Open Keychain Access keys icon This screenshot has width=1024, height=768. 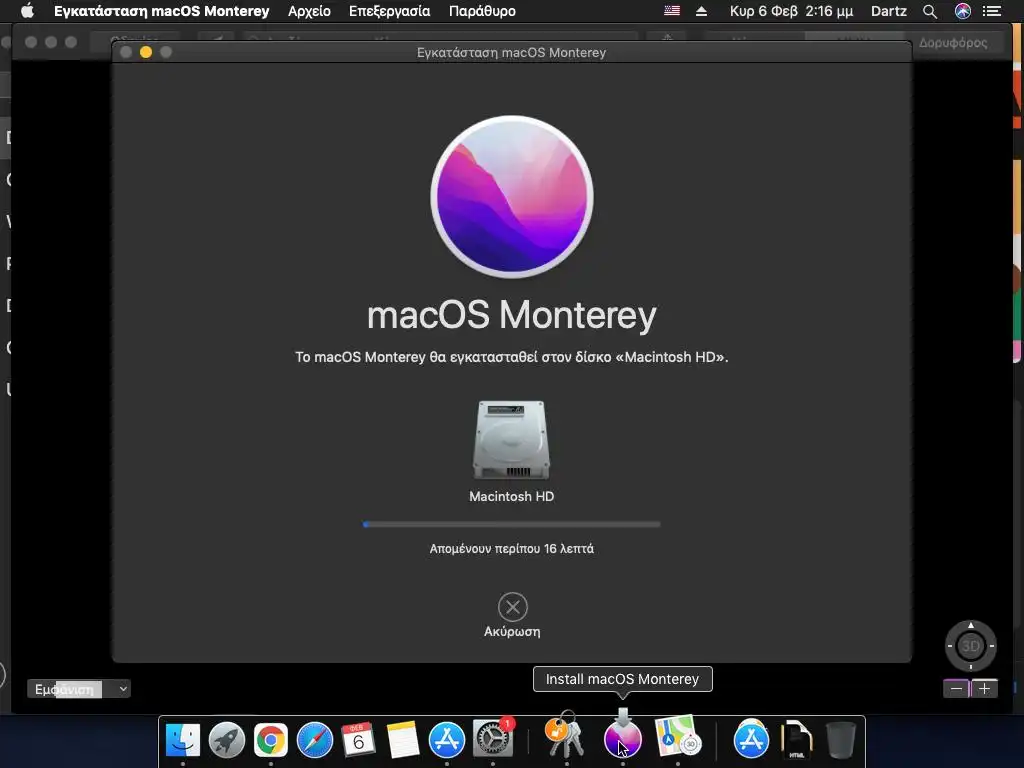(x=566, y=735)
